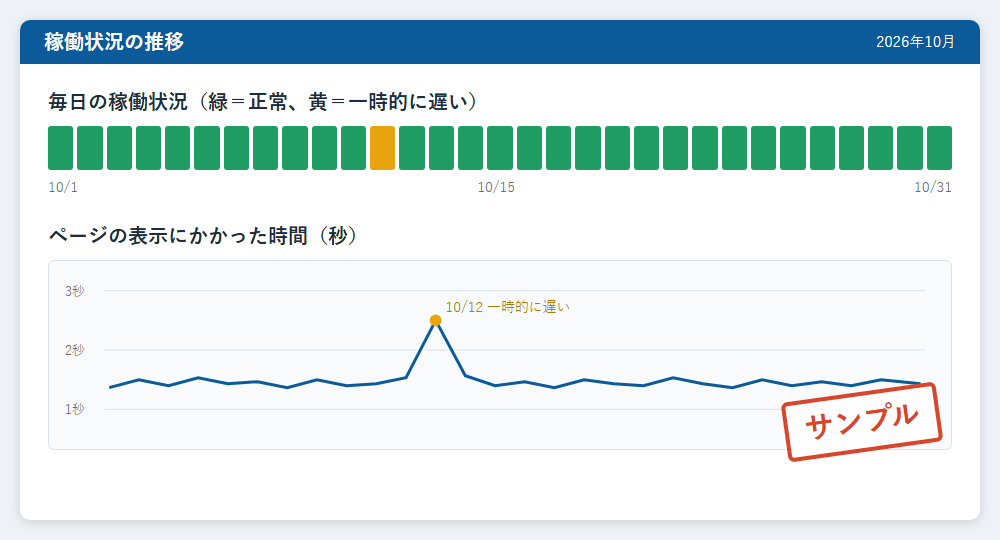
Task: Select the last green status block for 10/31
Action: point(939,148)
